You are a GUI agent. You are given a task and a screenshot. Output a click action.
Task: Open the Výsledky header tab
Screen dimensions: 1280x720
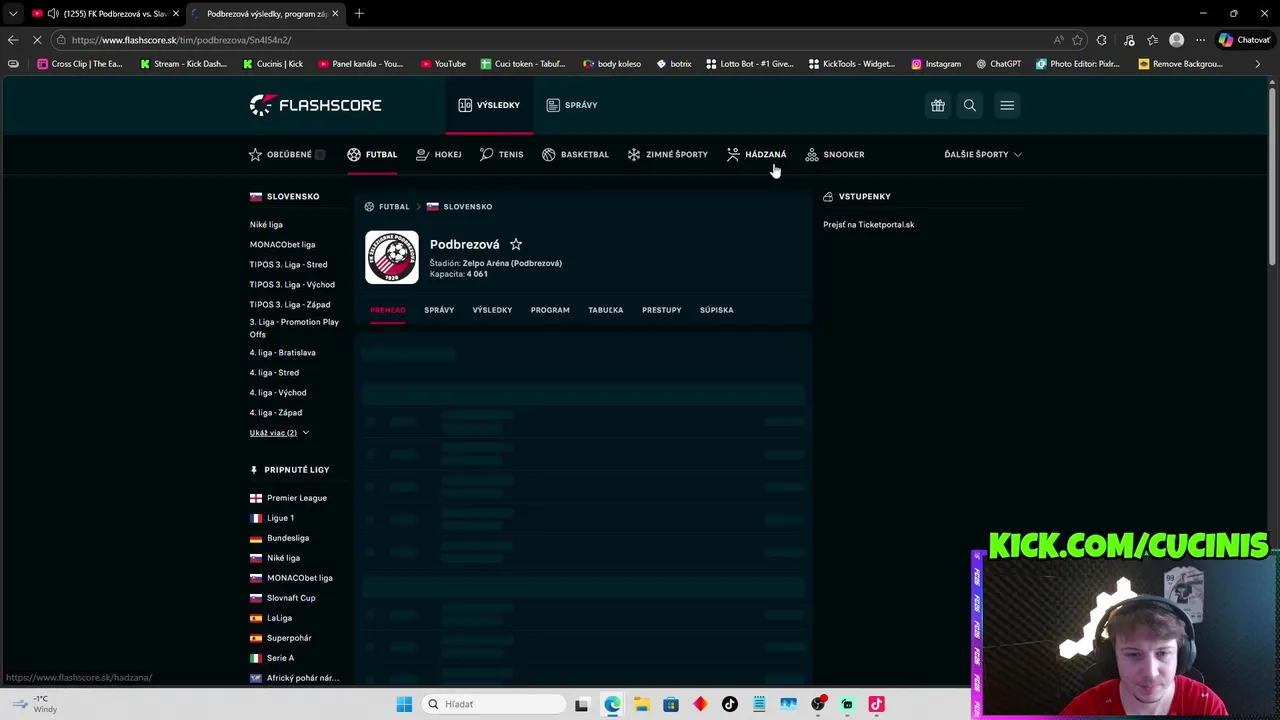pos(489,105)
